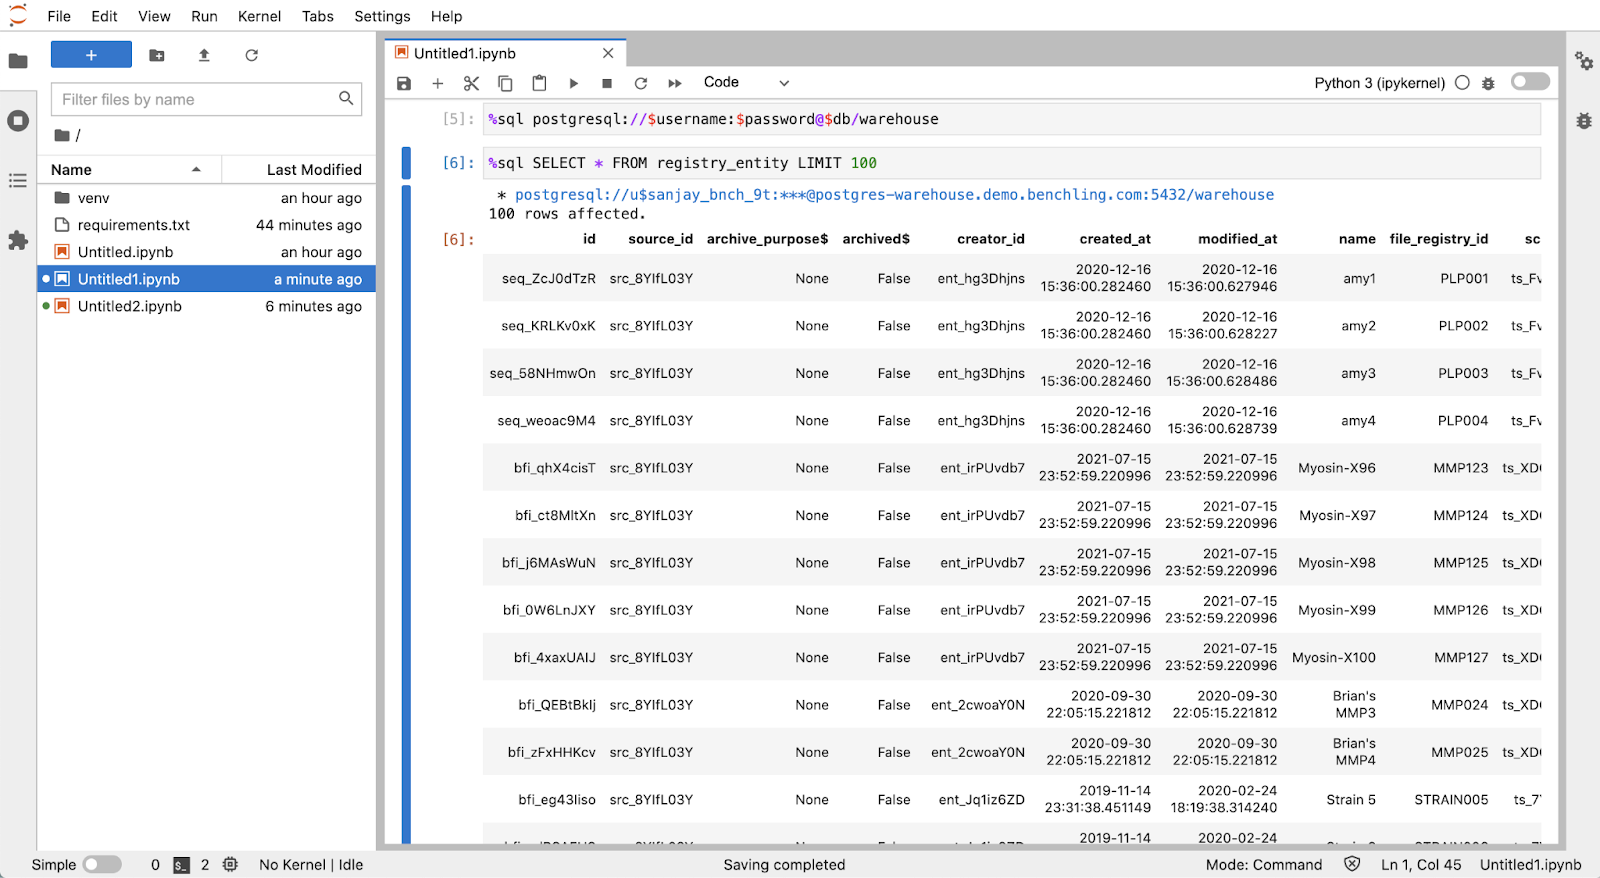The width and height of the screenshot is (1600, 878).
Task: Toggle Simple interface mode switch
Action: (x=102, y=864)
